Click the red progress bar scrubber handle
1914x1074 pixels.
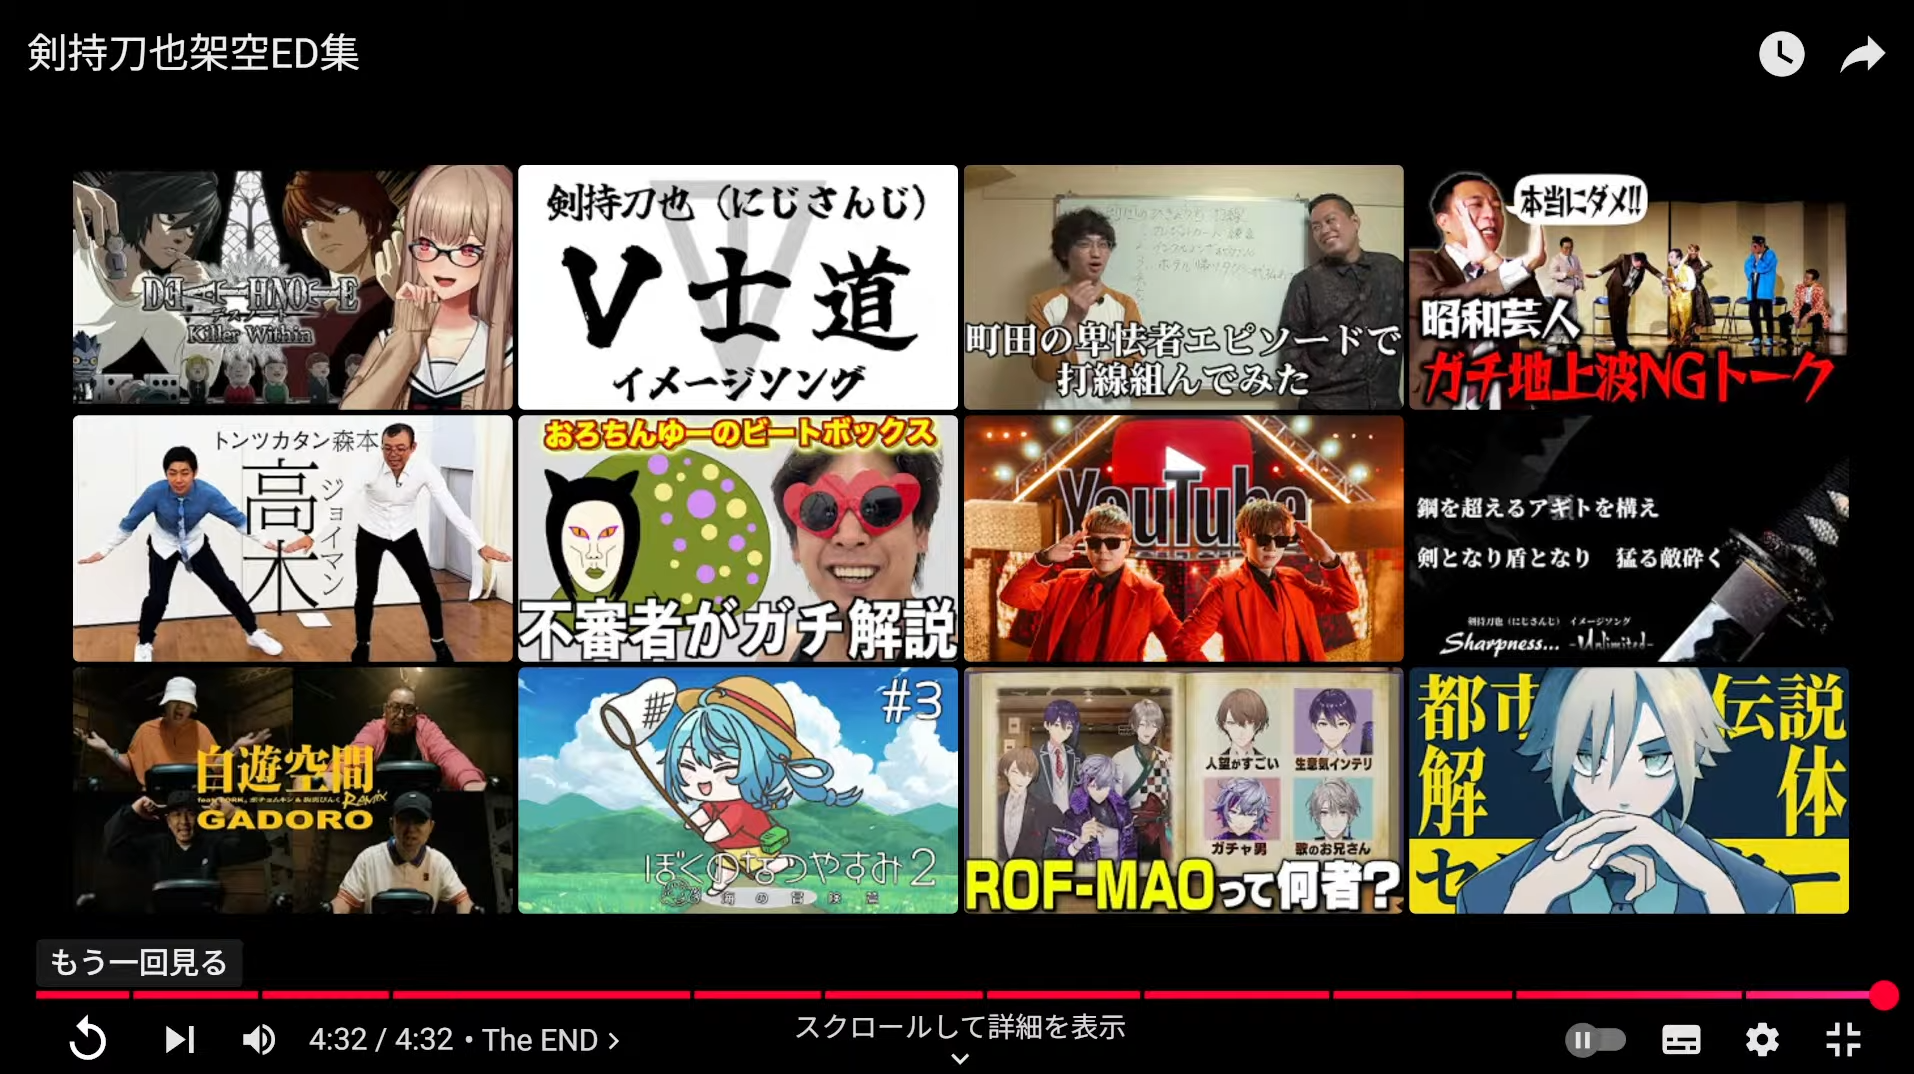point(1883,995)
